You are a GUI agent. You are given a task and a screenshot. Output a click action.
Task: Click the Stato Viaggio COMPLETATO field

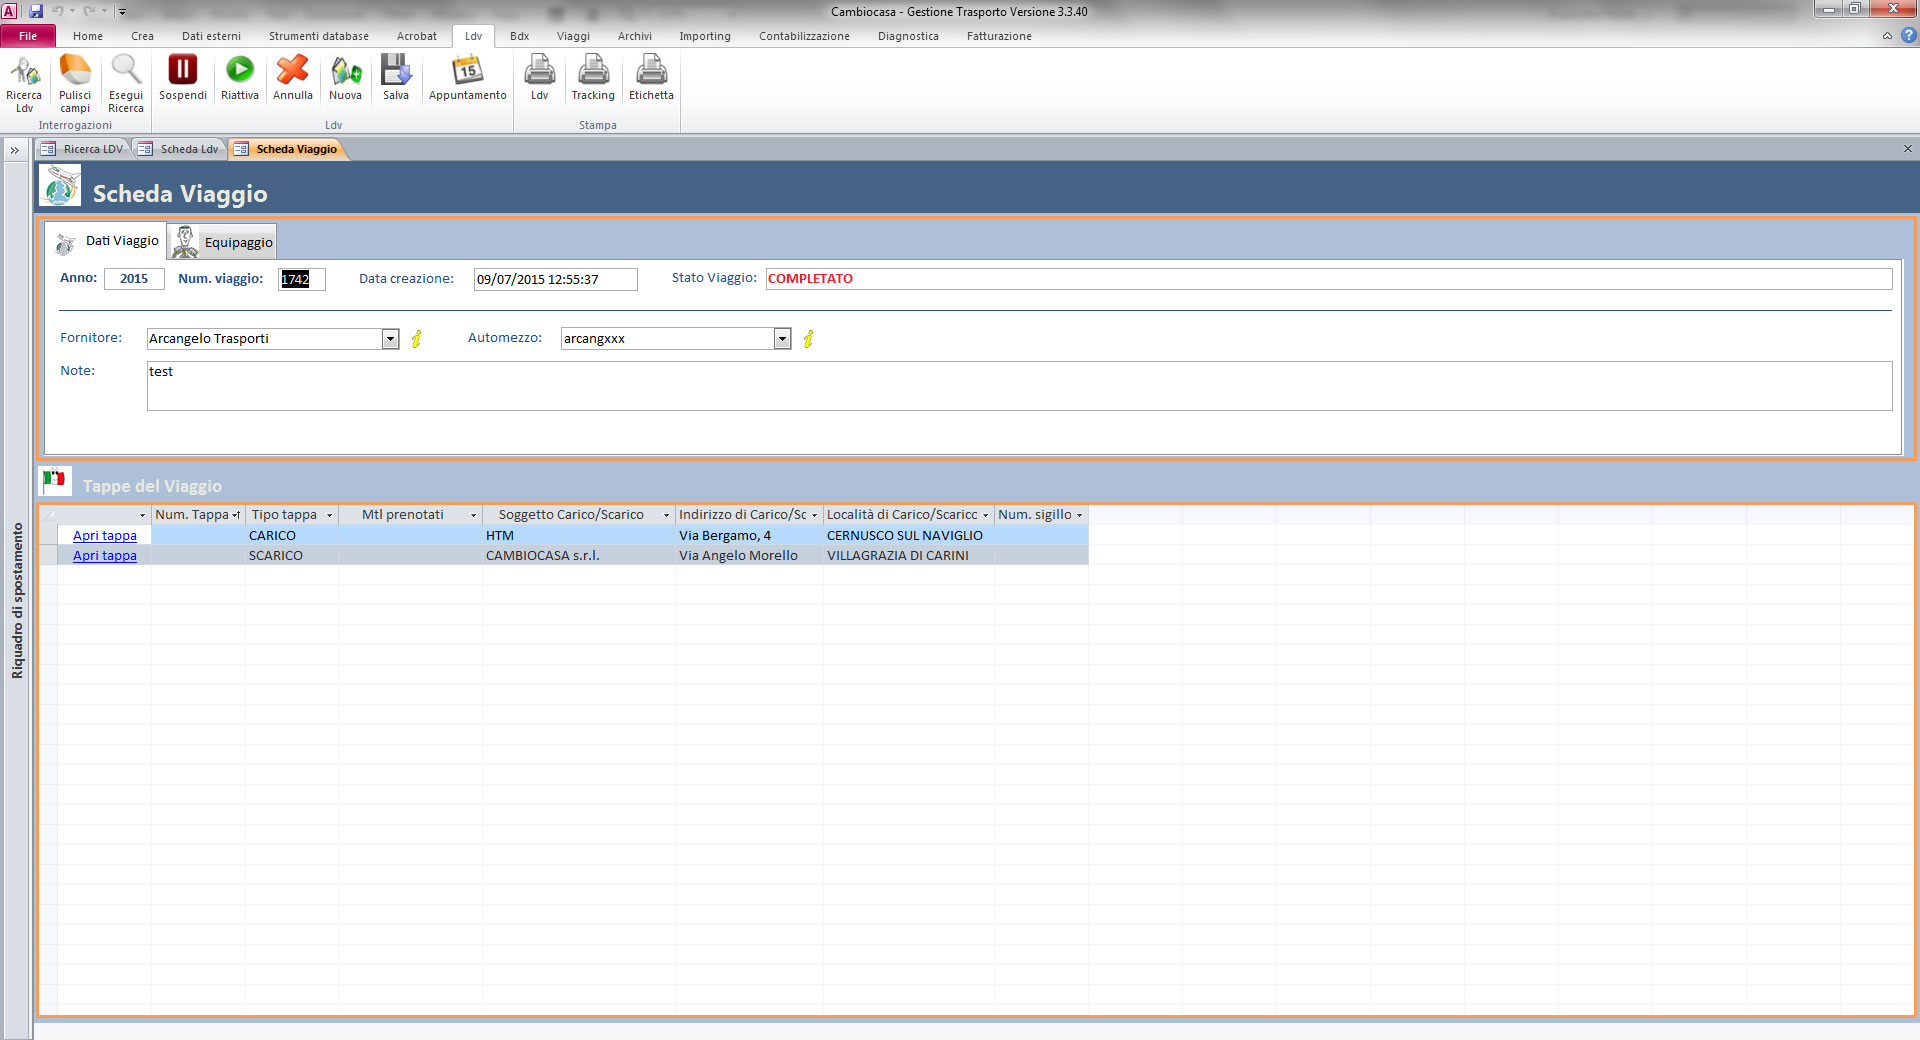pyautogui.click(x=1329, y=279)
